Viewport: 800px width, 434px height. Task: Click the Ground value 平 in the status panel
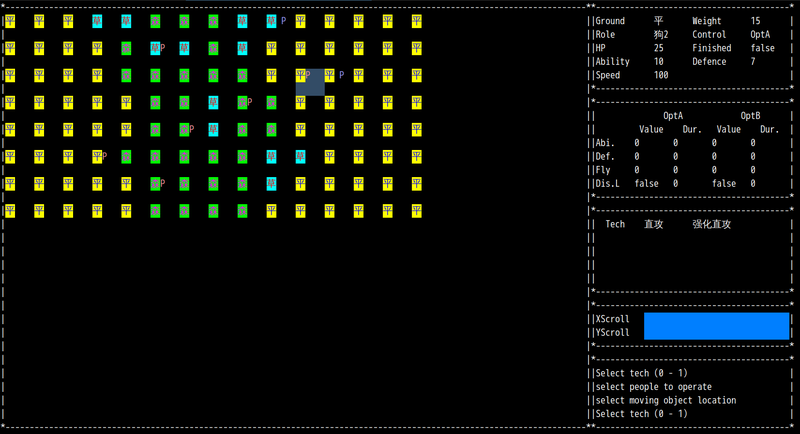pyautogui.click(x=659, y=21)
